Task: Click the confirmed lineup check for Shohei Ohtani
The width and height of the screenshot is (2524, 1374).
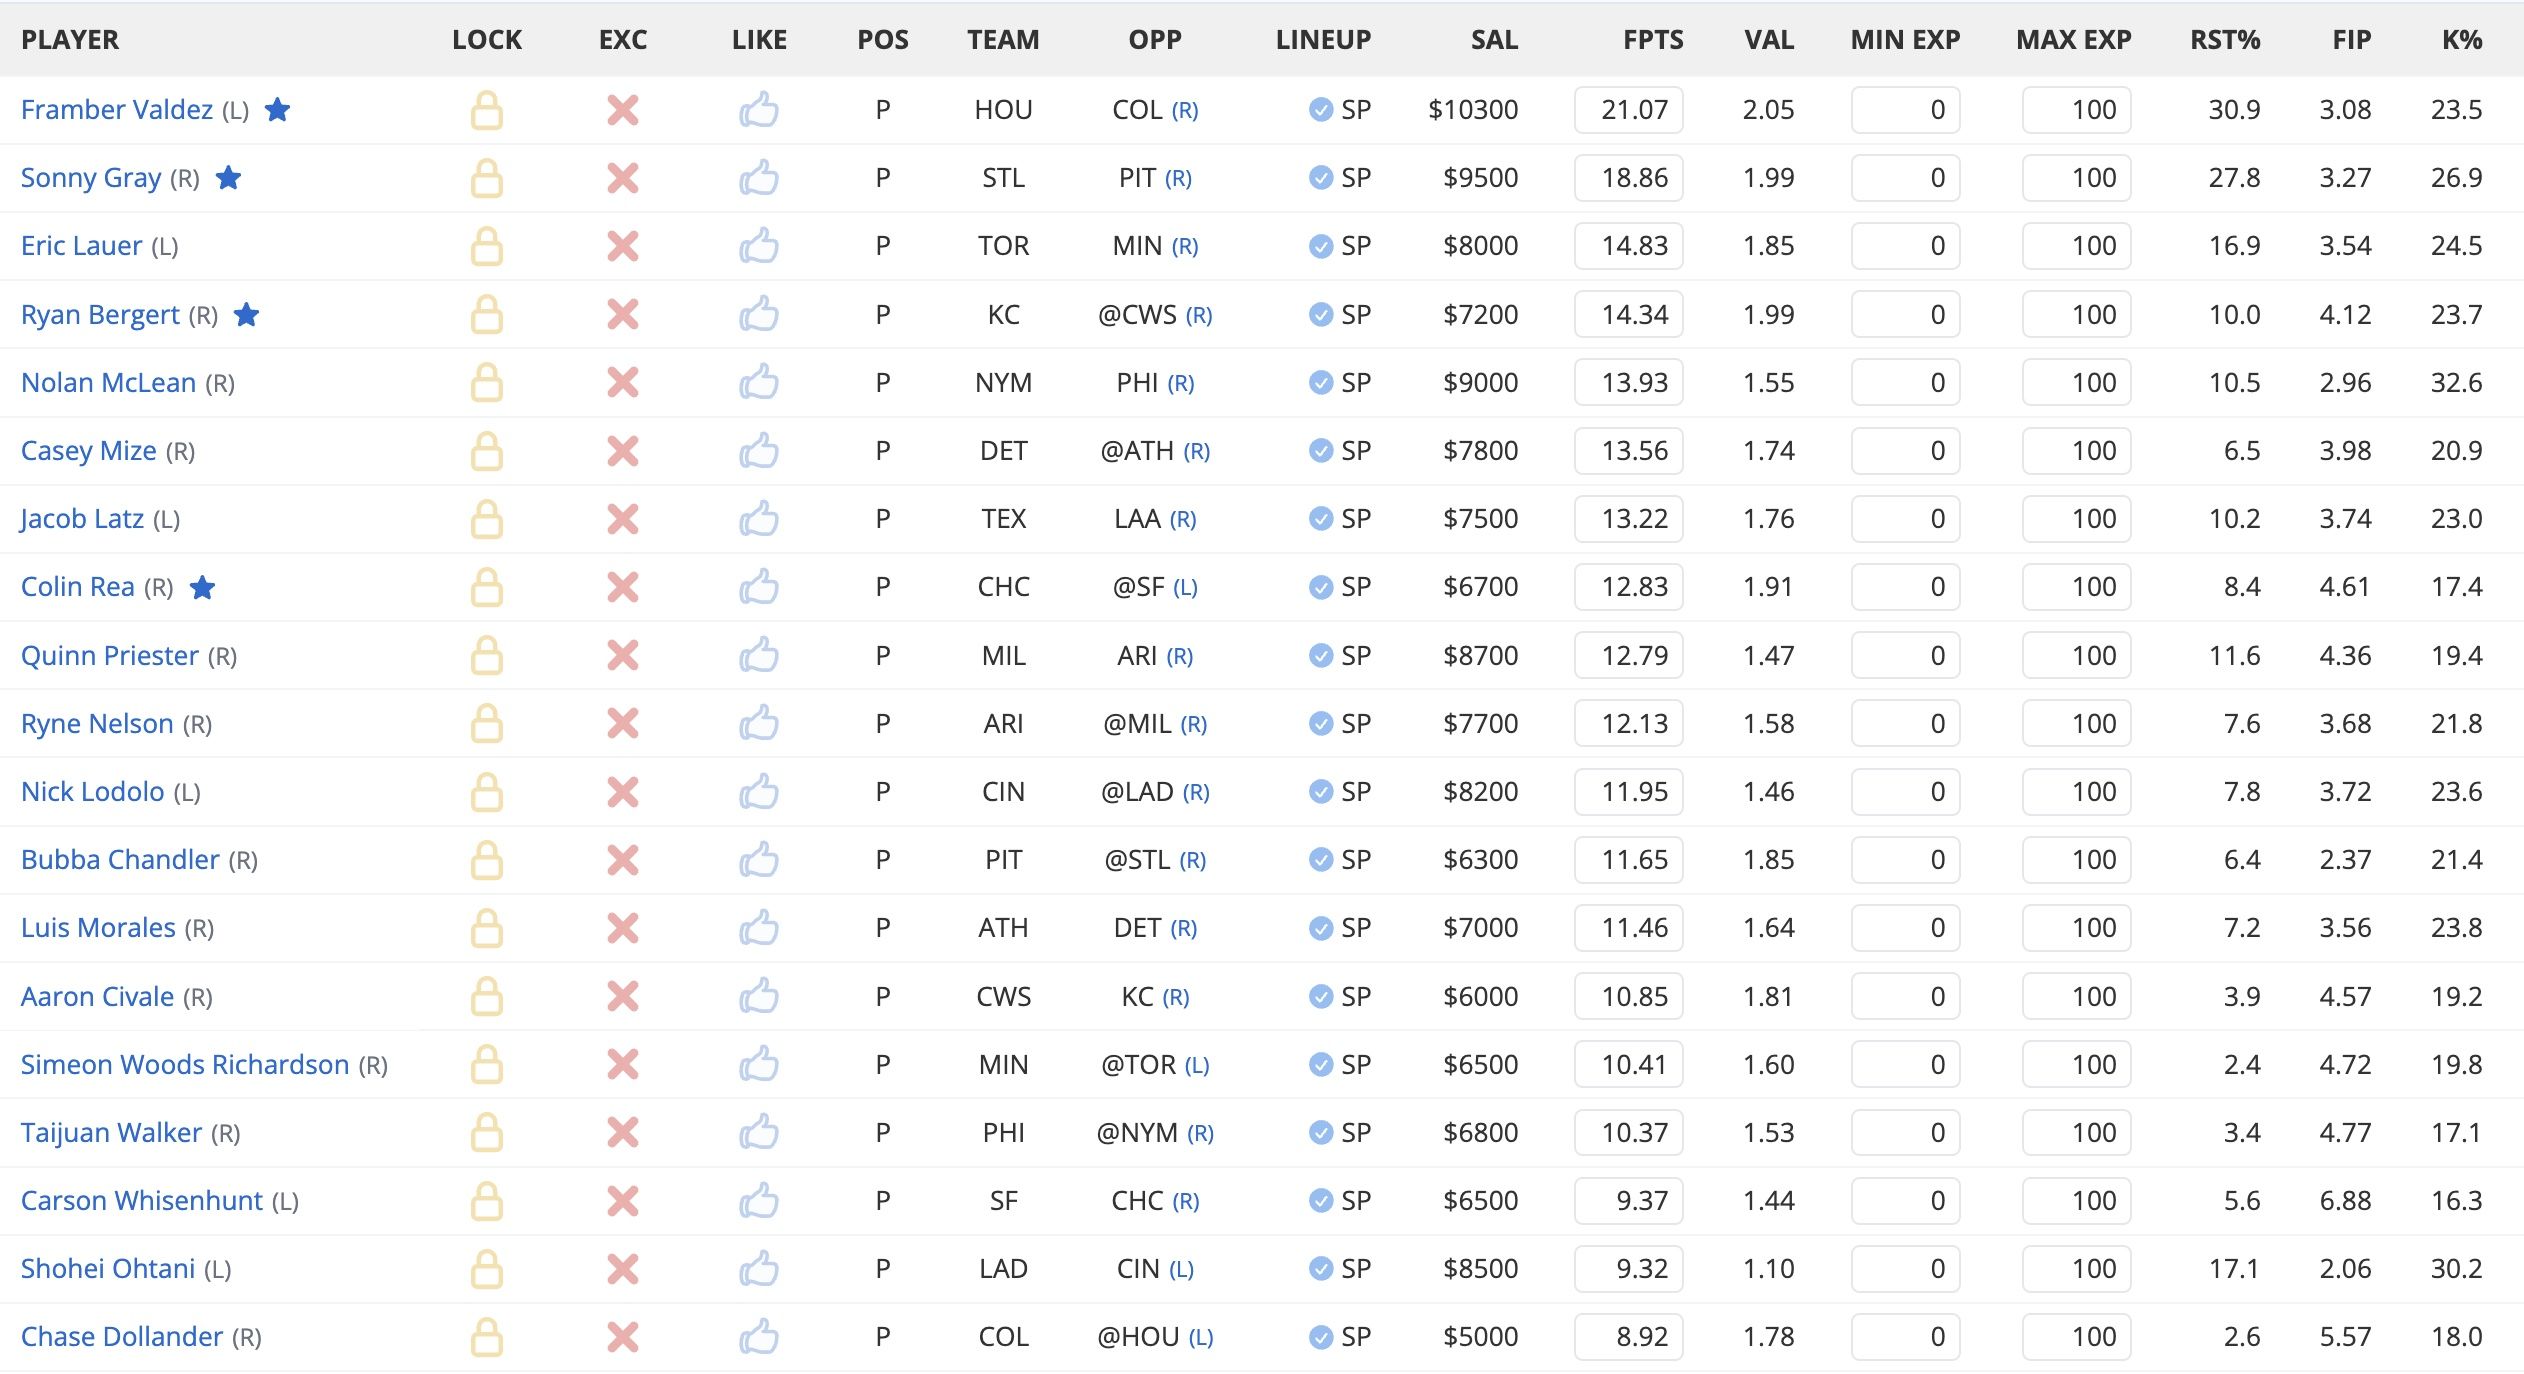Action: point(1320,1269)
